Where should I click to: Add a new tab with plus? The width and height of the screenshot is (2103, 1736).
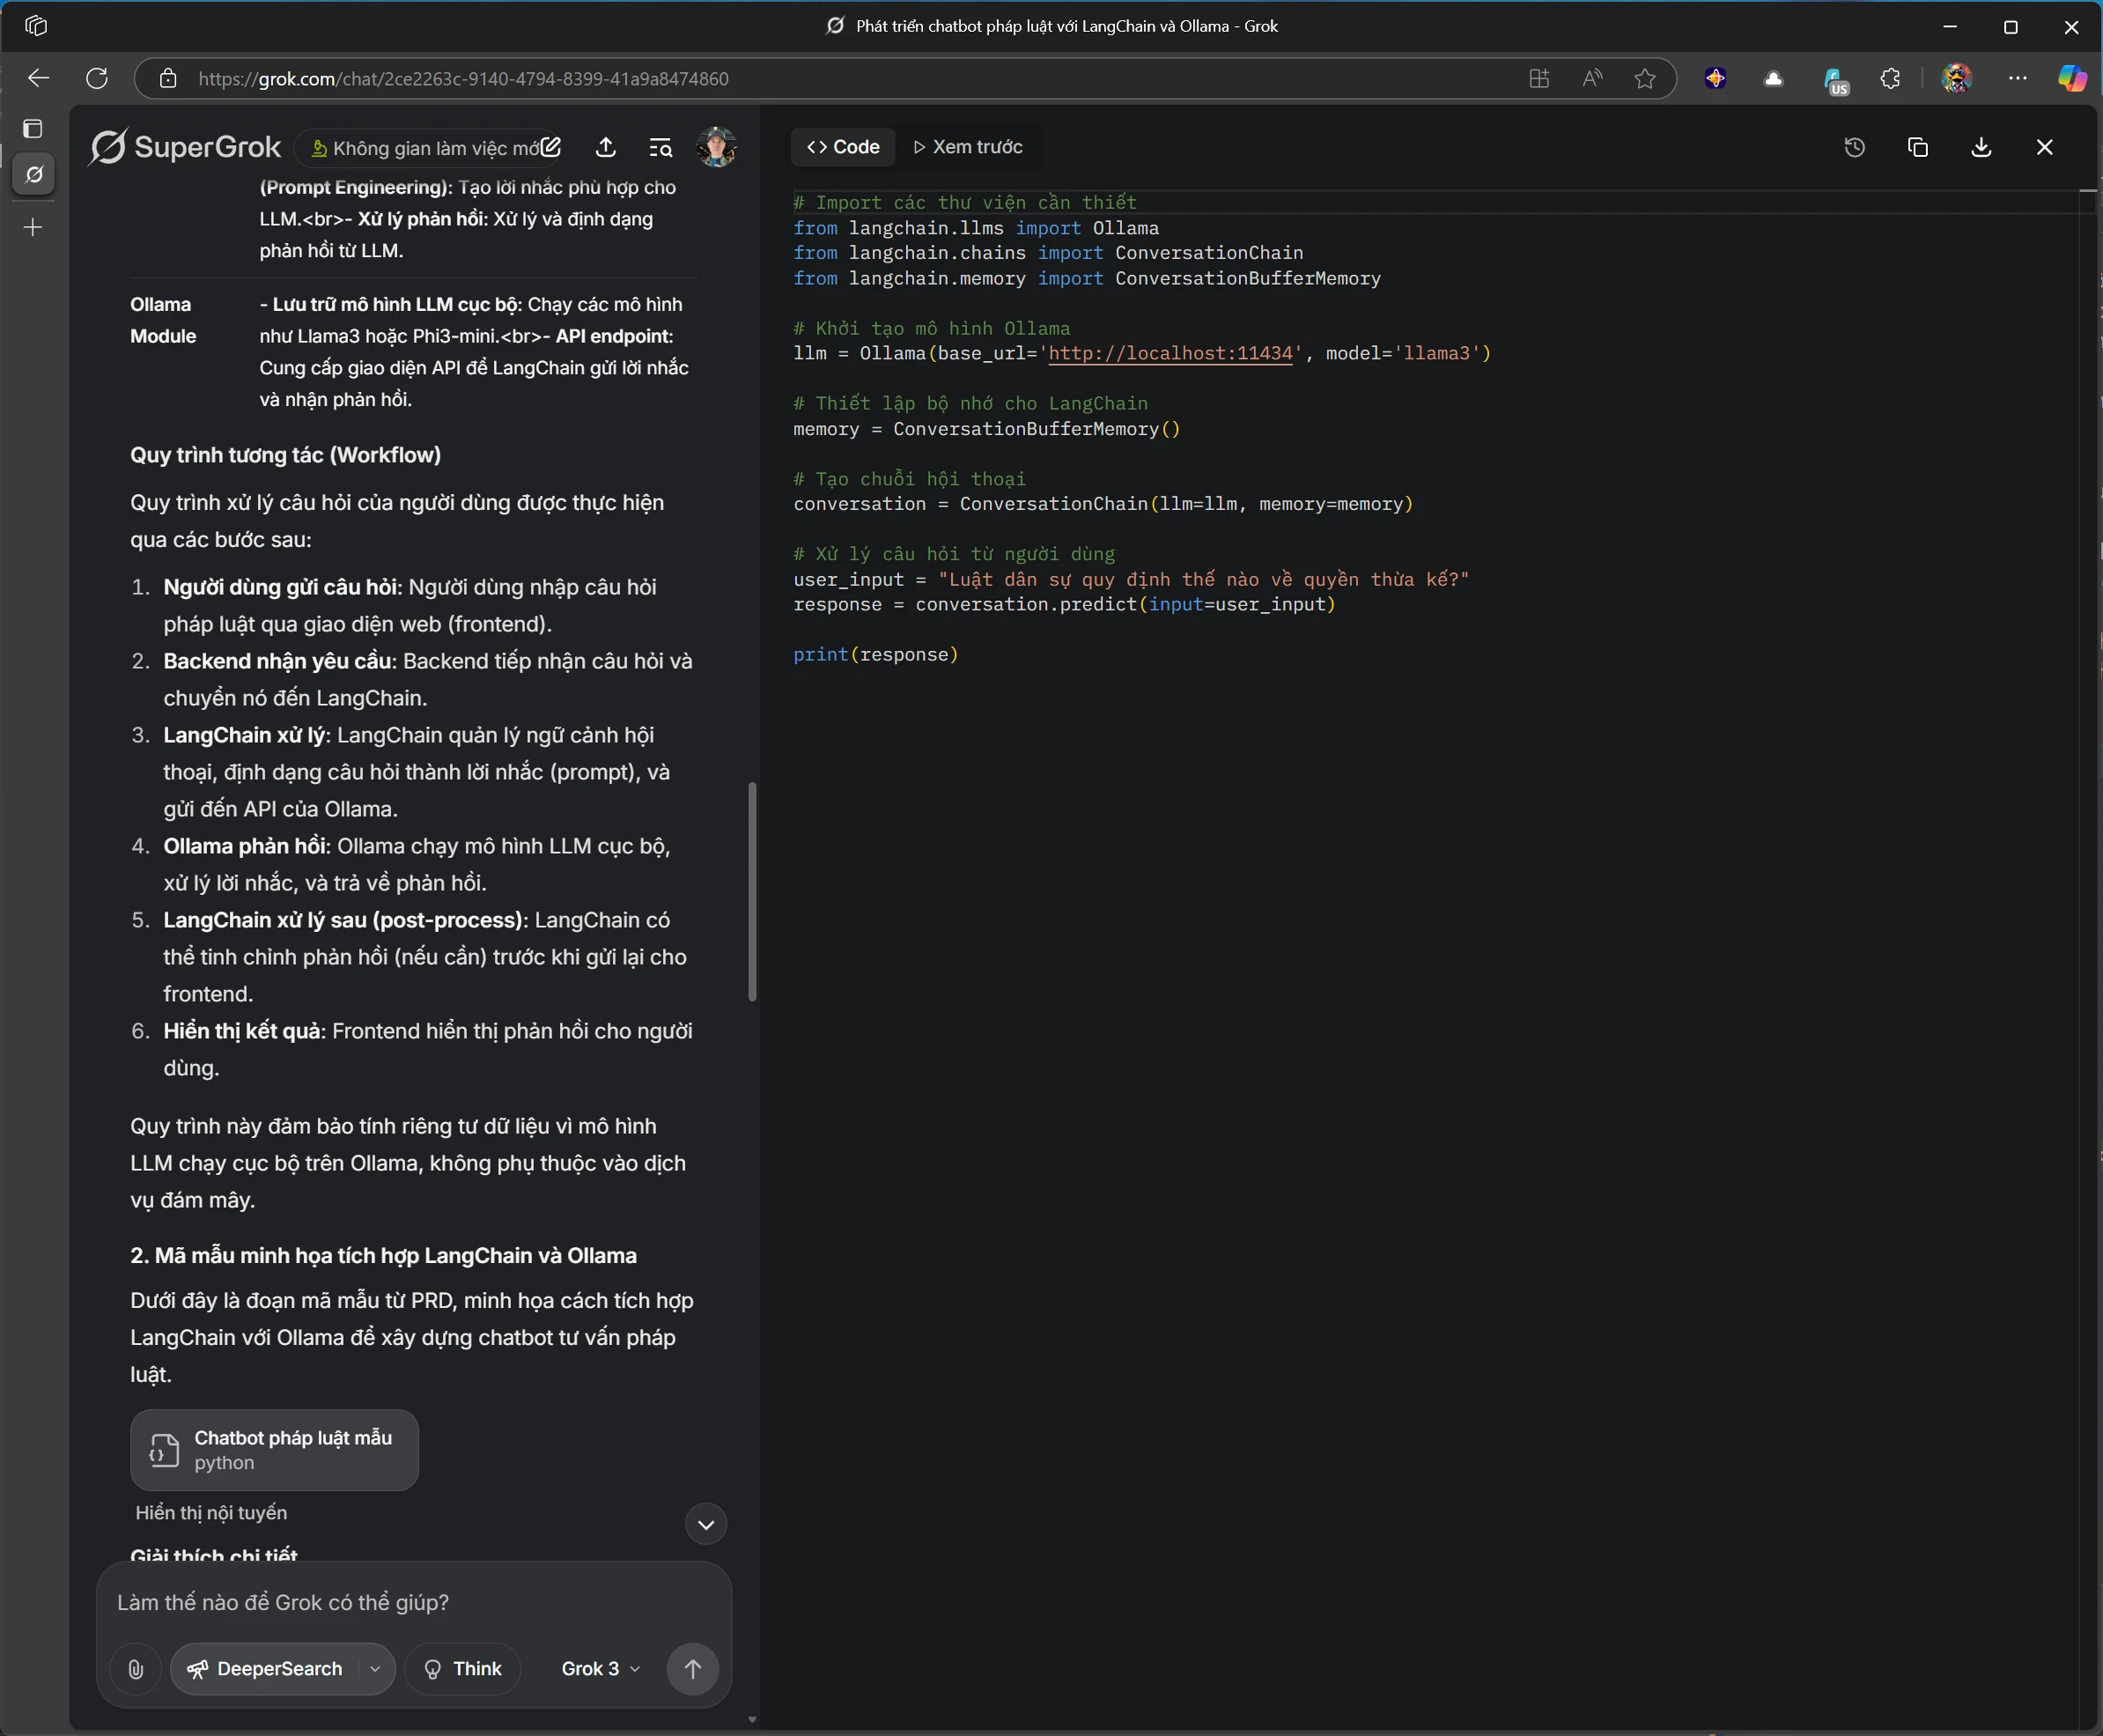click(33, 228)
